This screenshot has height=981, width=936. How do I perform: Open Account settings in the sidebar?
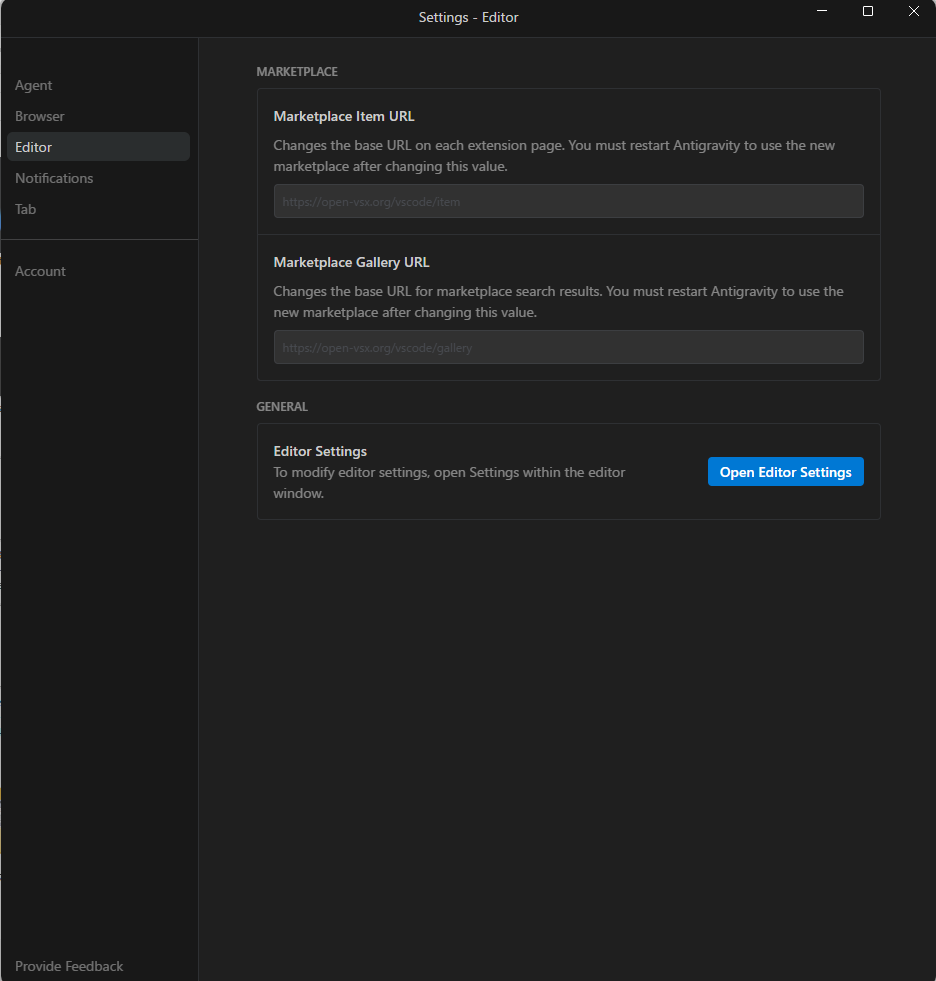(41, 271)
